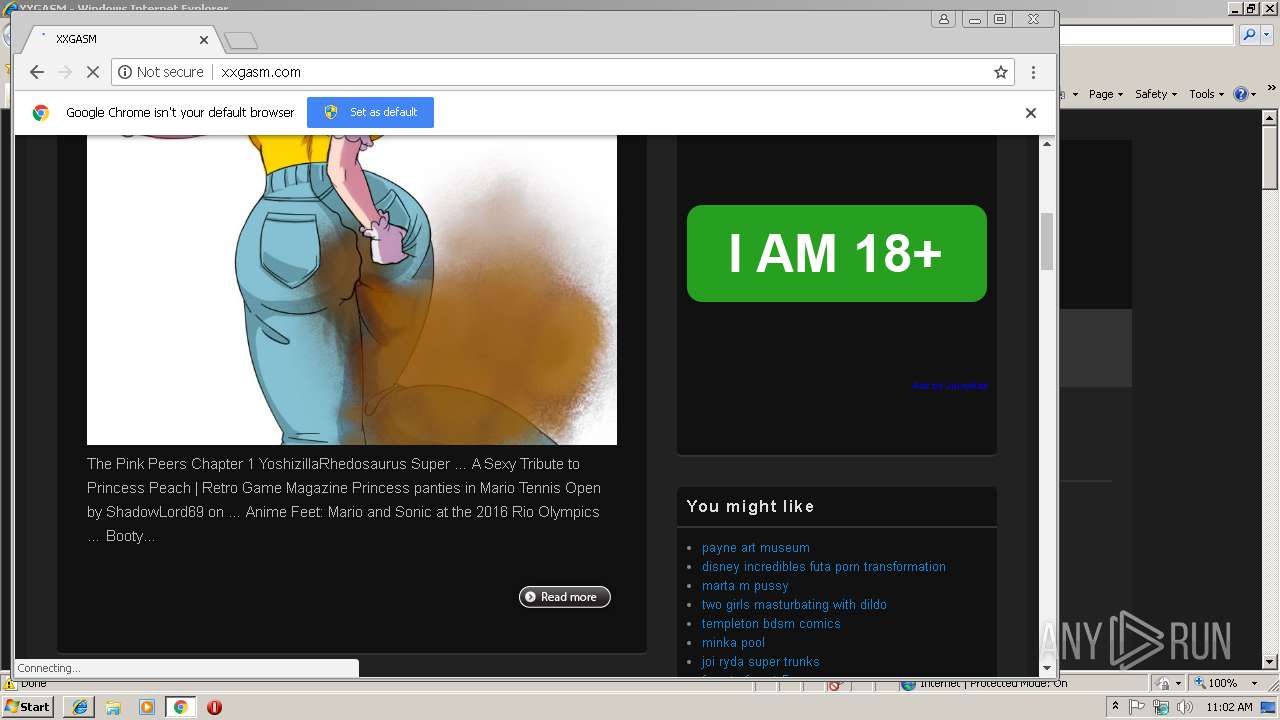Open the Windows Start menu
This screenshot has height=720, width=1280.
[x=27, y=706]
